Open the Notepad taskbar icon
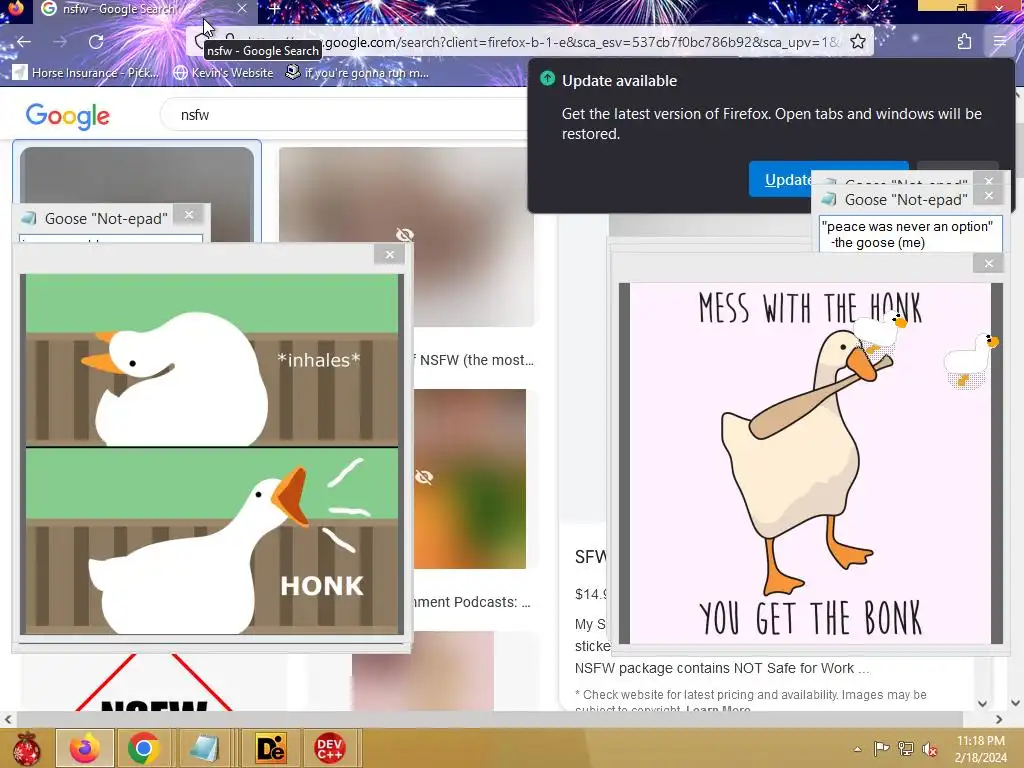Viewport: 1024px width, 768px height. click(x=204, y=748)
